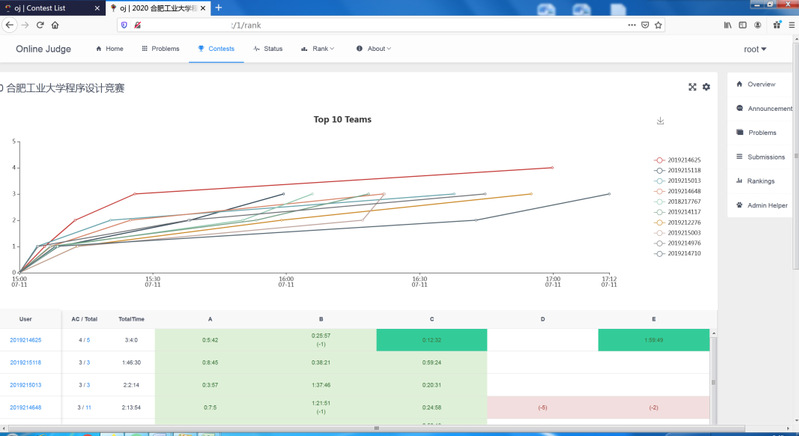This screenshot has height=436, width=799.
Task: Click the browser address bar
Action: click(x=400, y=25)
